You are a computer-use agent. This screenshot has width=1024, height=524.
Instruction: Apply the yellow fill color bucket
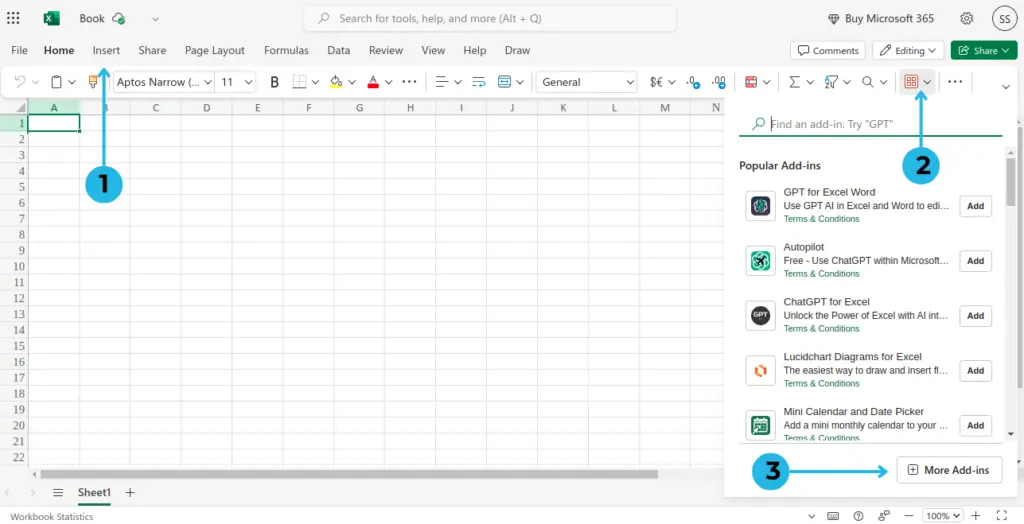coord(336,82)
